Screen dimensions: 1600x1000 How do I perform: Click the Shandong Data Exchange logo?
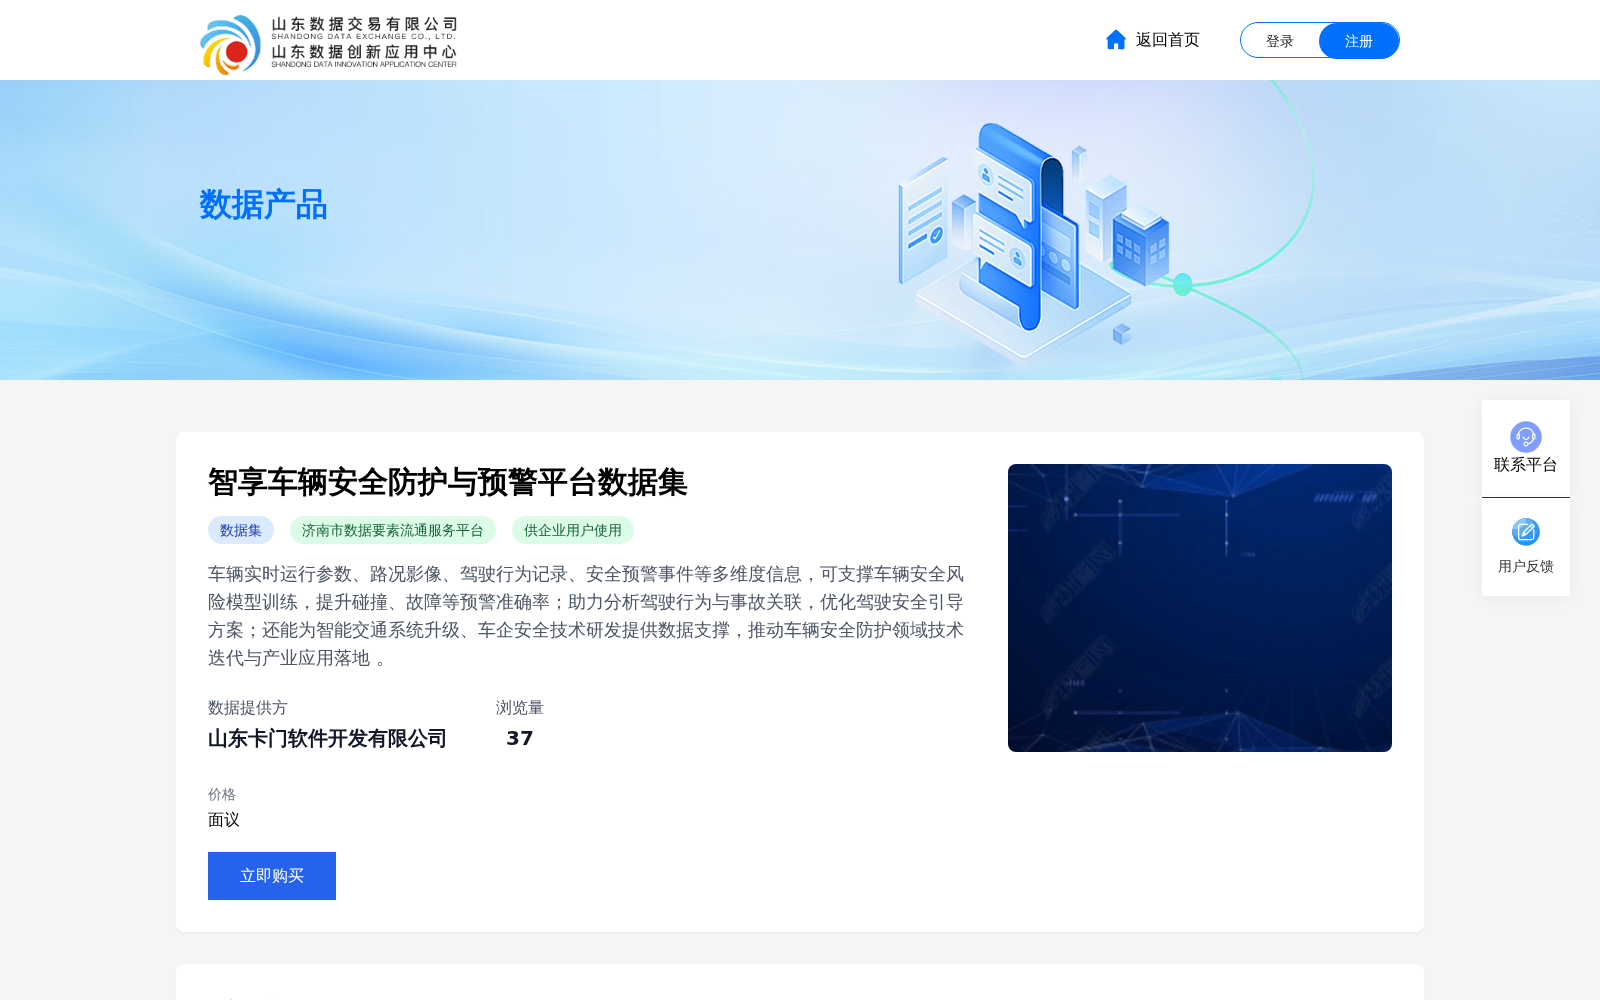tap(328, 44)
